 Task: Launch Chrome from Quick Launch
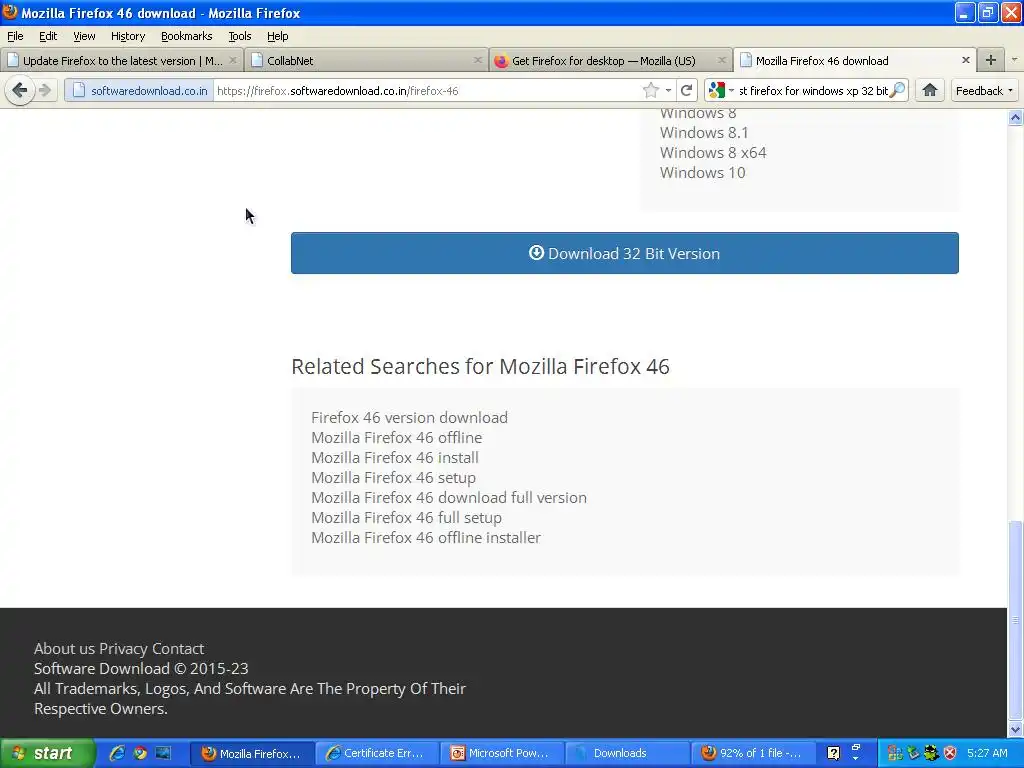click(x=140, y=753)
